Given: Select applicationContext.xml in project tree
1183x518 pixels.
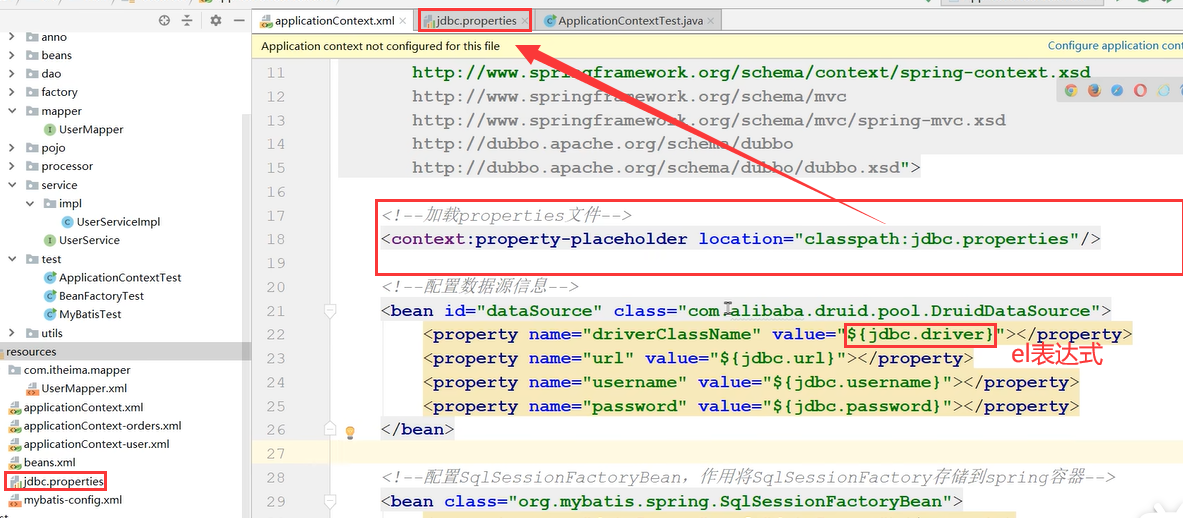Looking at the screenshot, I should 75,407.
